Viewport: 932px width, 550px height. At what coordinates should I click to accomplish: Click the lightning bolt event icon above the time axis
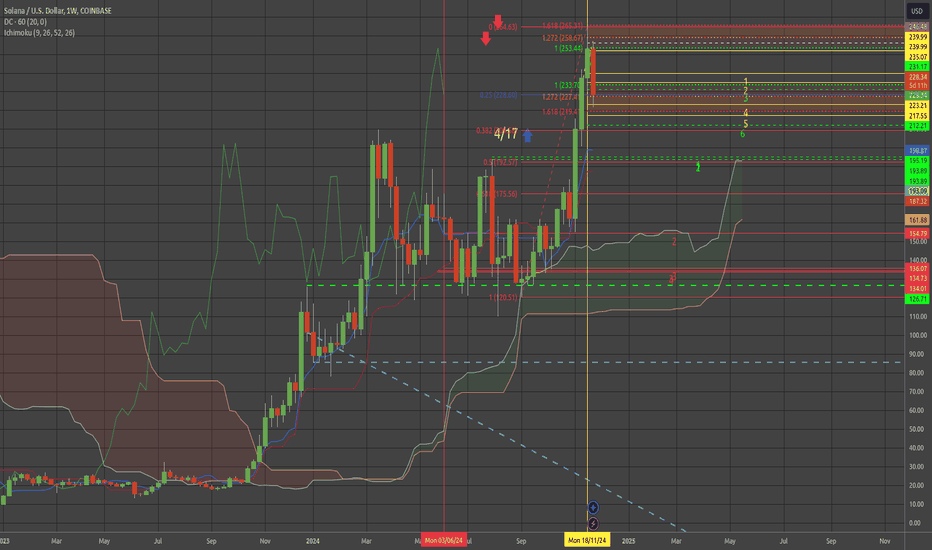click(593, 523)
